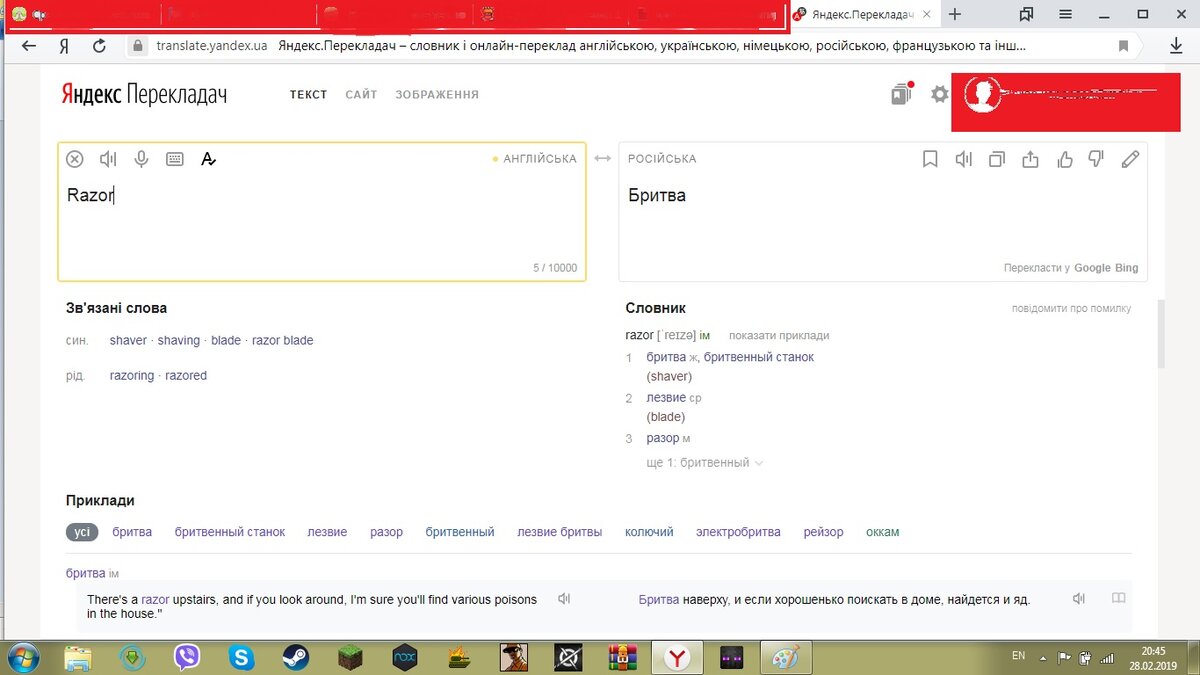Share the translation
Screen dimensions: 1200x675
coord(1031,159)
